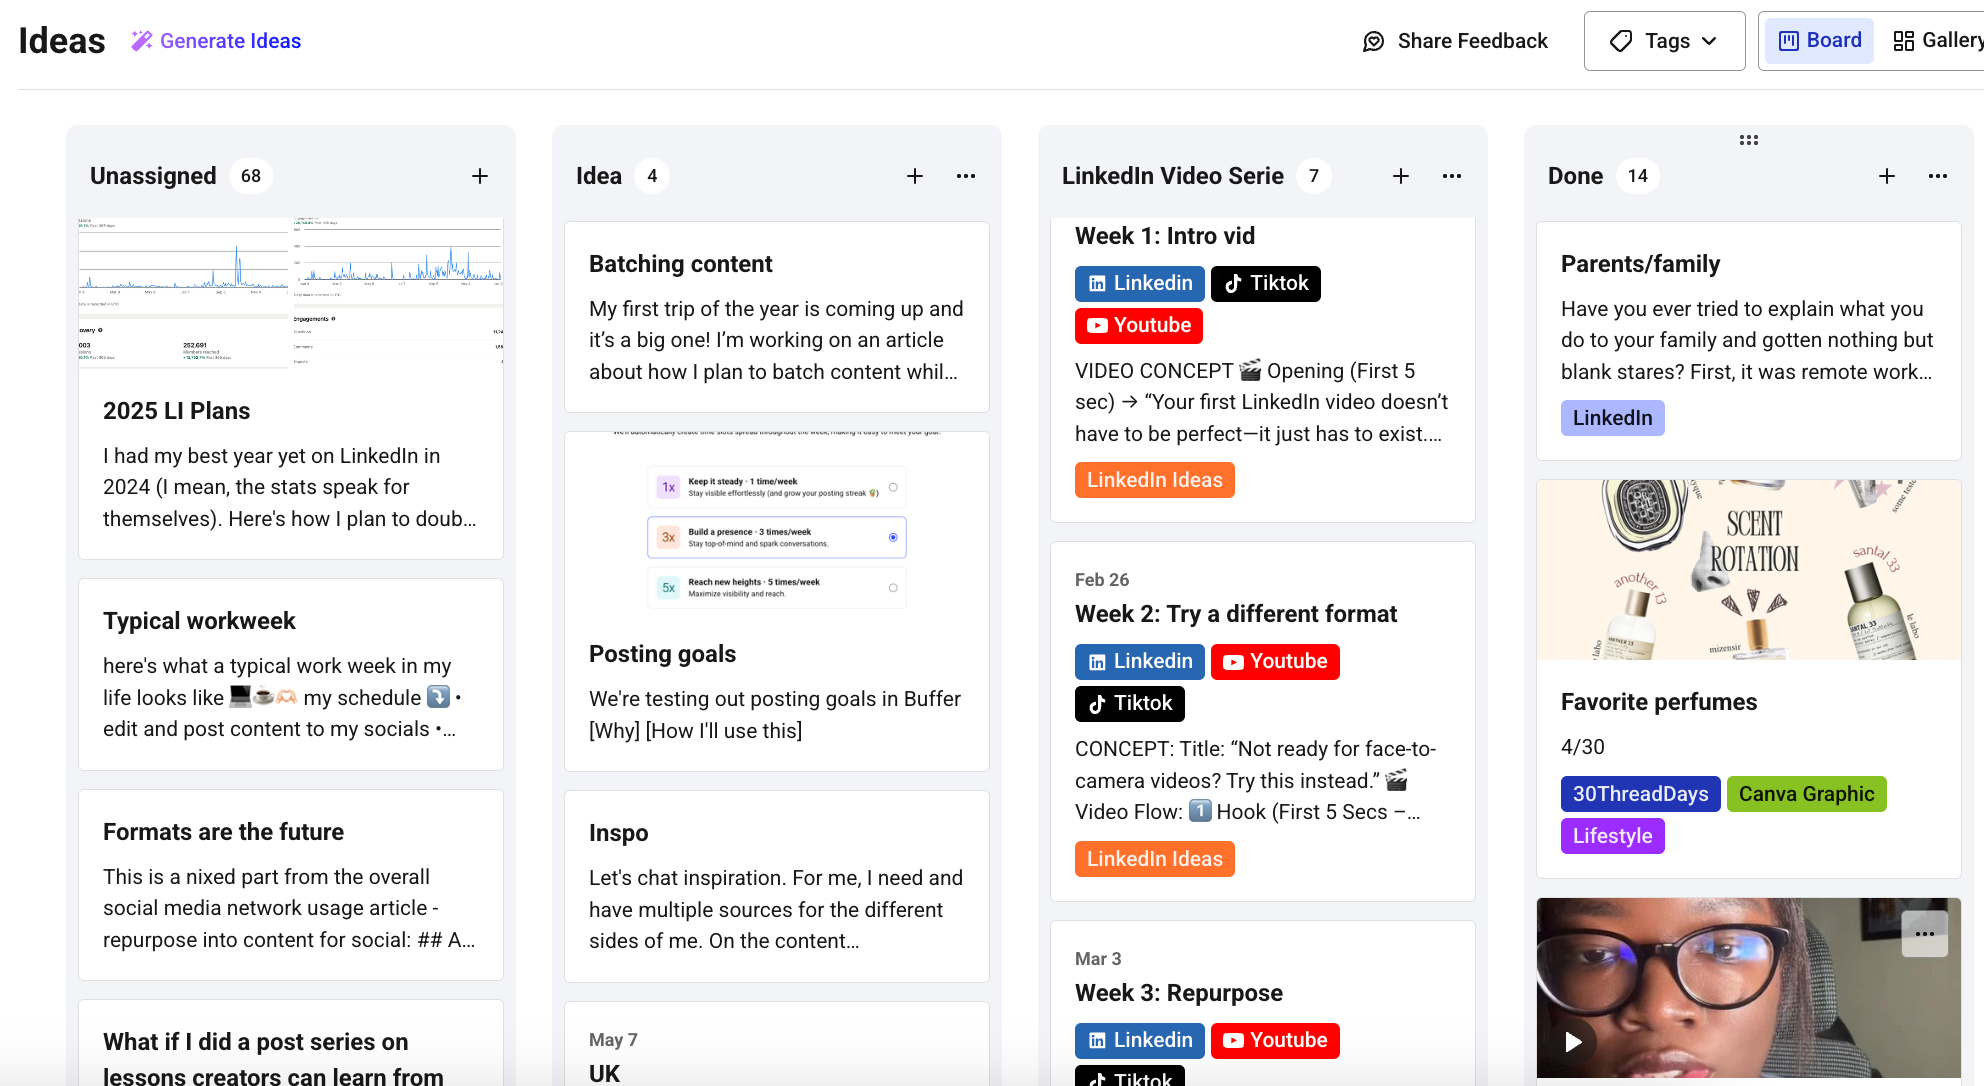Click the Tiktok tag on Week 1 card
1984x1086 pixels.
(x=1266, y=284)
